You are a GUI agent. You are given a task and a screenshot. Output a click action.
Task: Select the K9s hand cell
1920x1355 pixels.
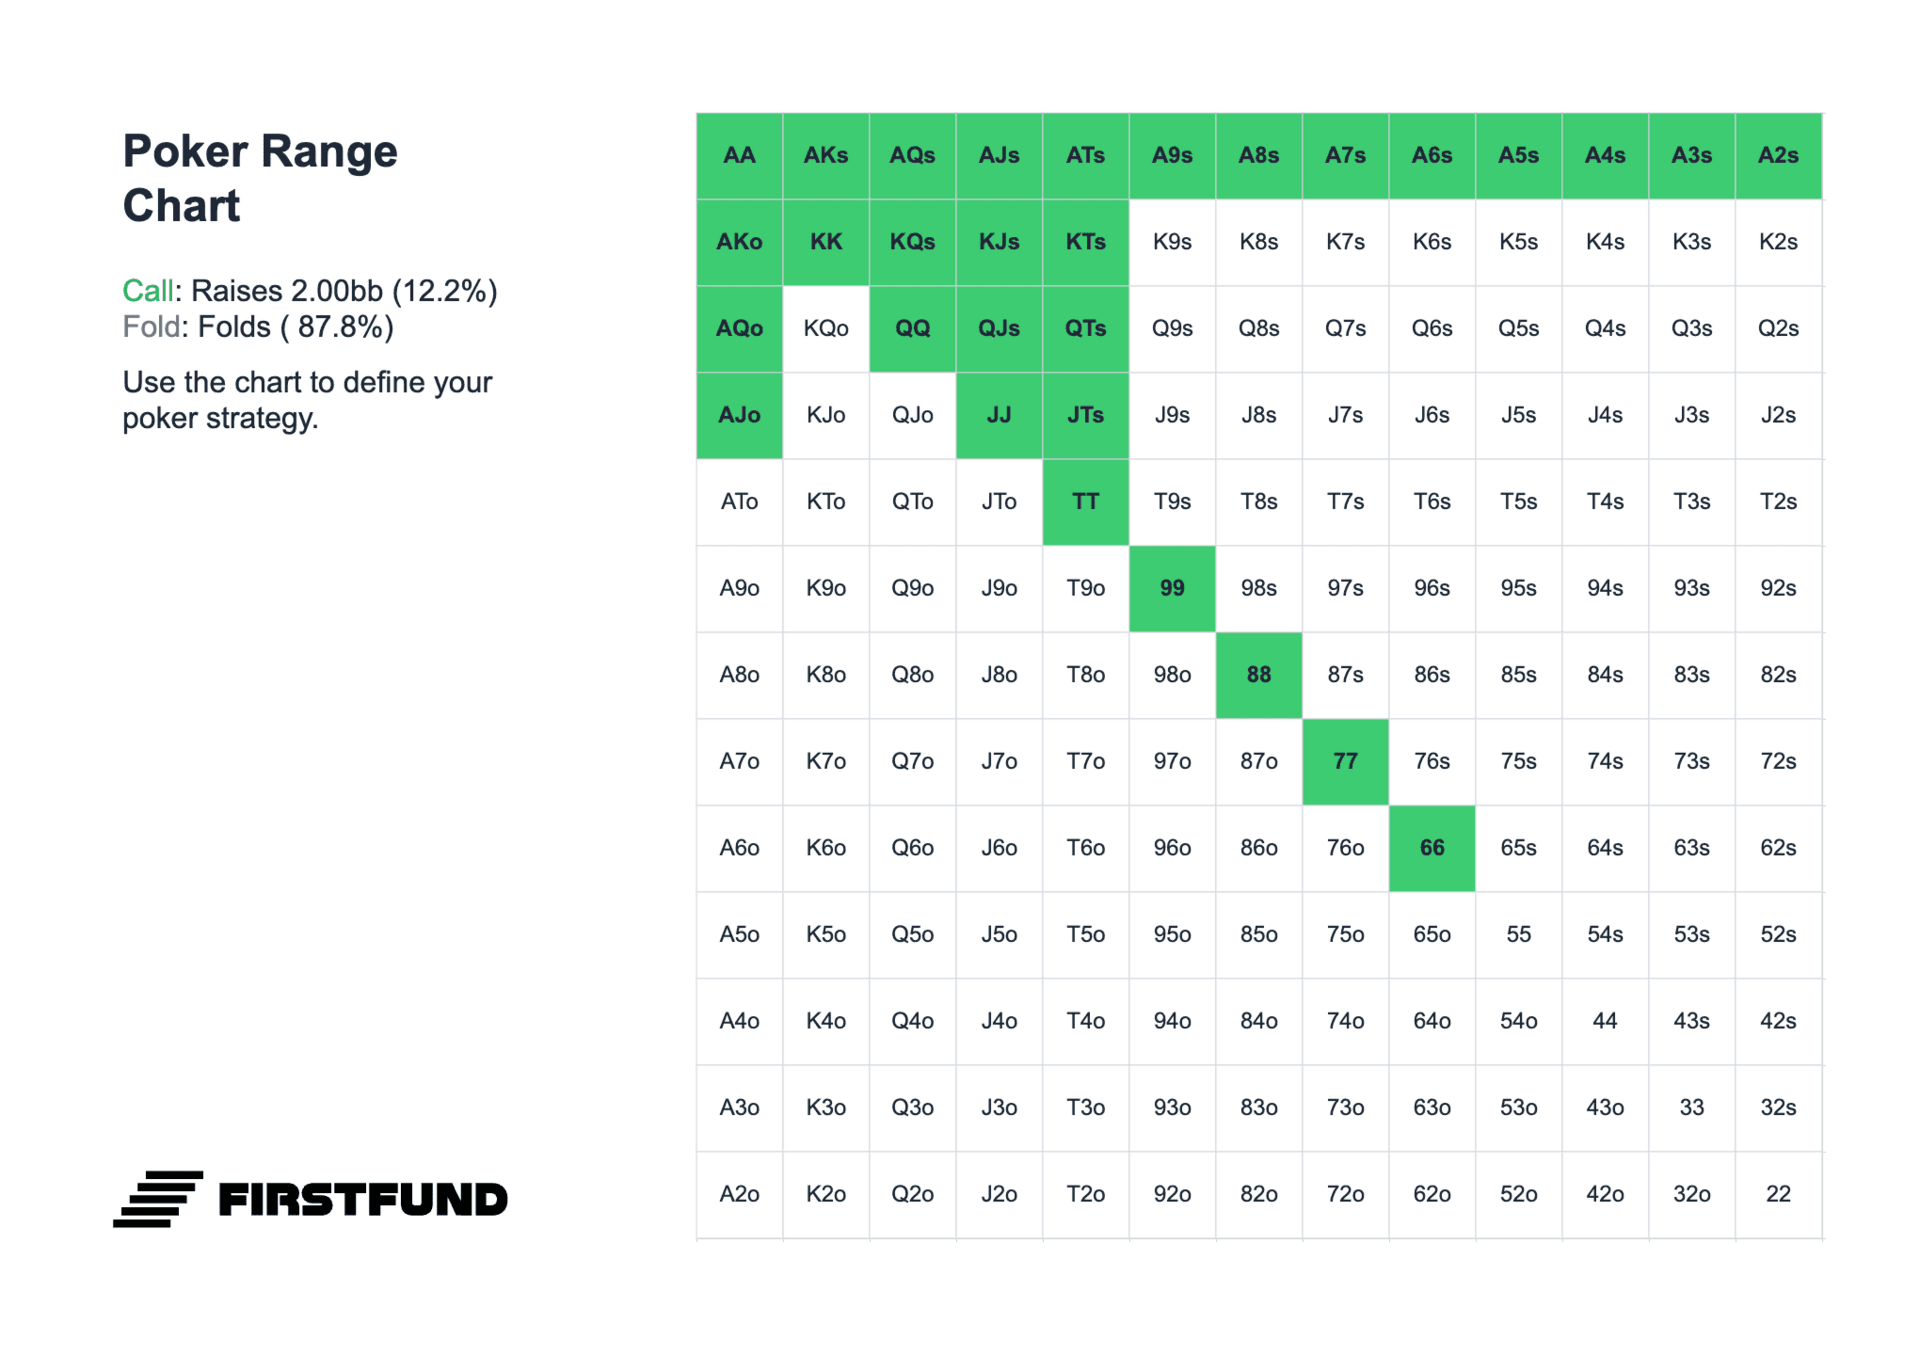pyautogui.click(x=1172, y=242)
